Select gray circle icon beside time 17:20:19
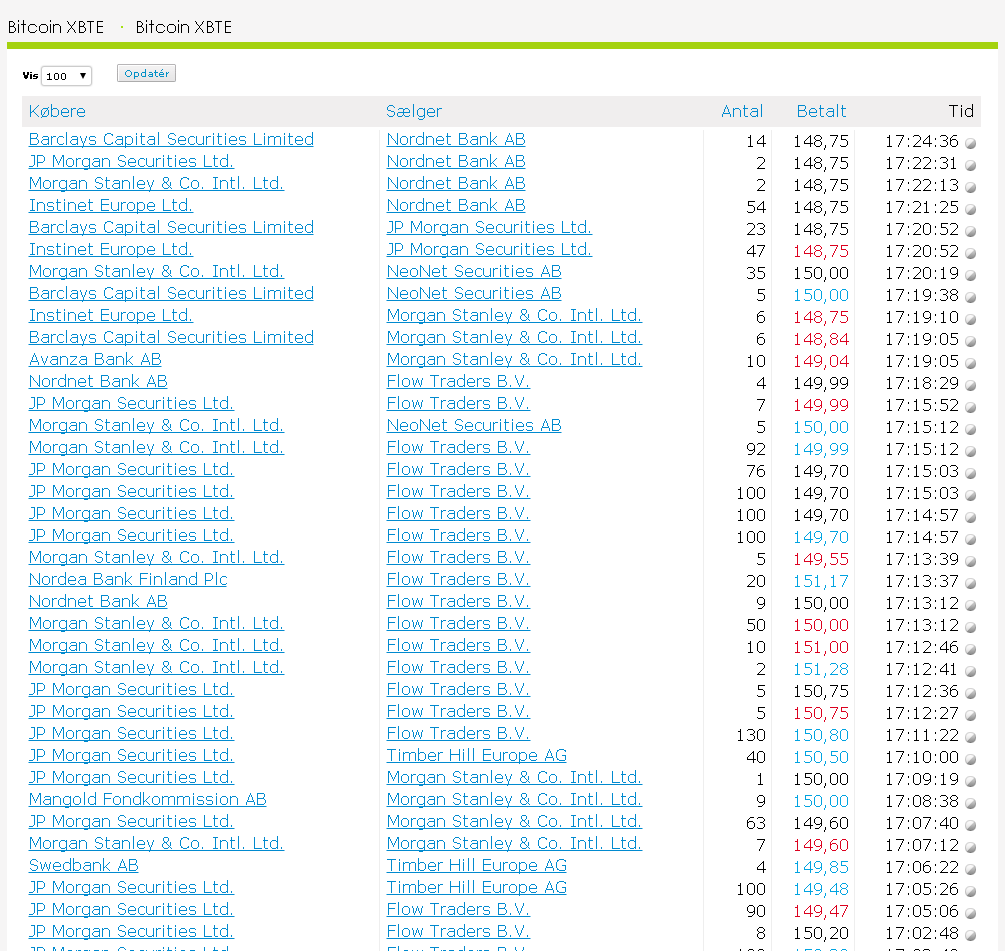This screenshot has height=951, width=1005. pyautogui.click(x=970, y=275)
